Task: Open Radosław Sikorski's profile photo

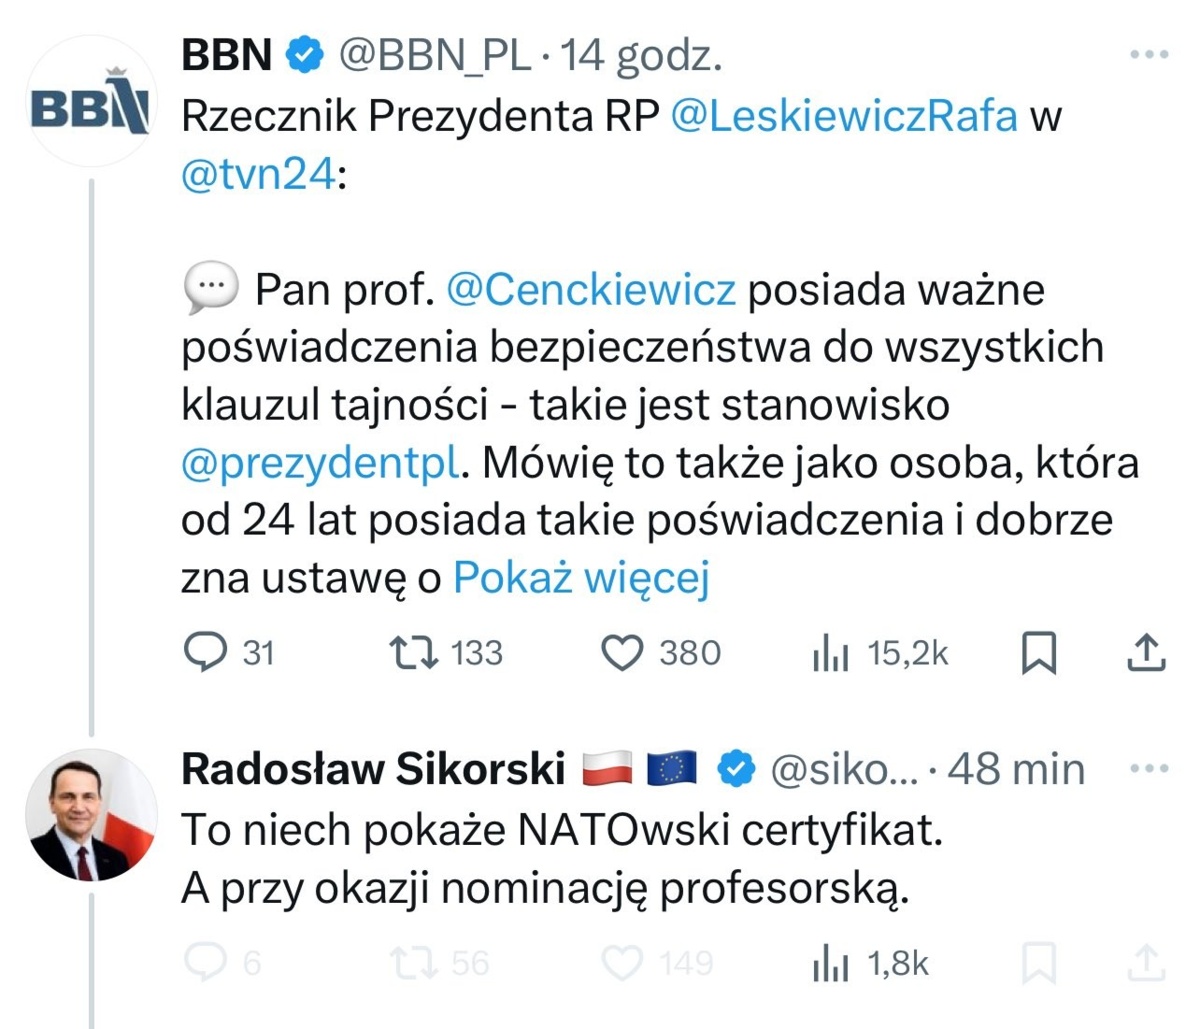Action: [x=91, y=815]
